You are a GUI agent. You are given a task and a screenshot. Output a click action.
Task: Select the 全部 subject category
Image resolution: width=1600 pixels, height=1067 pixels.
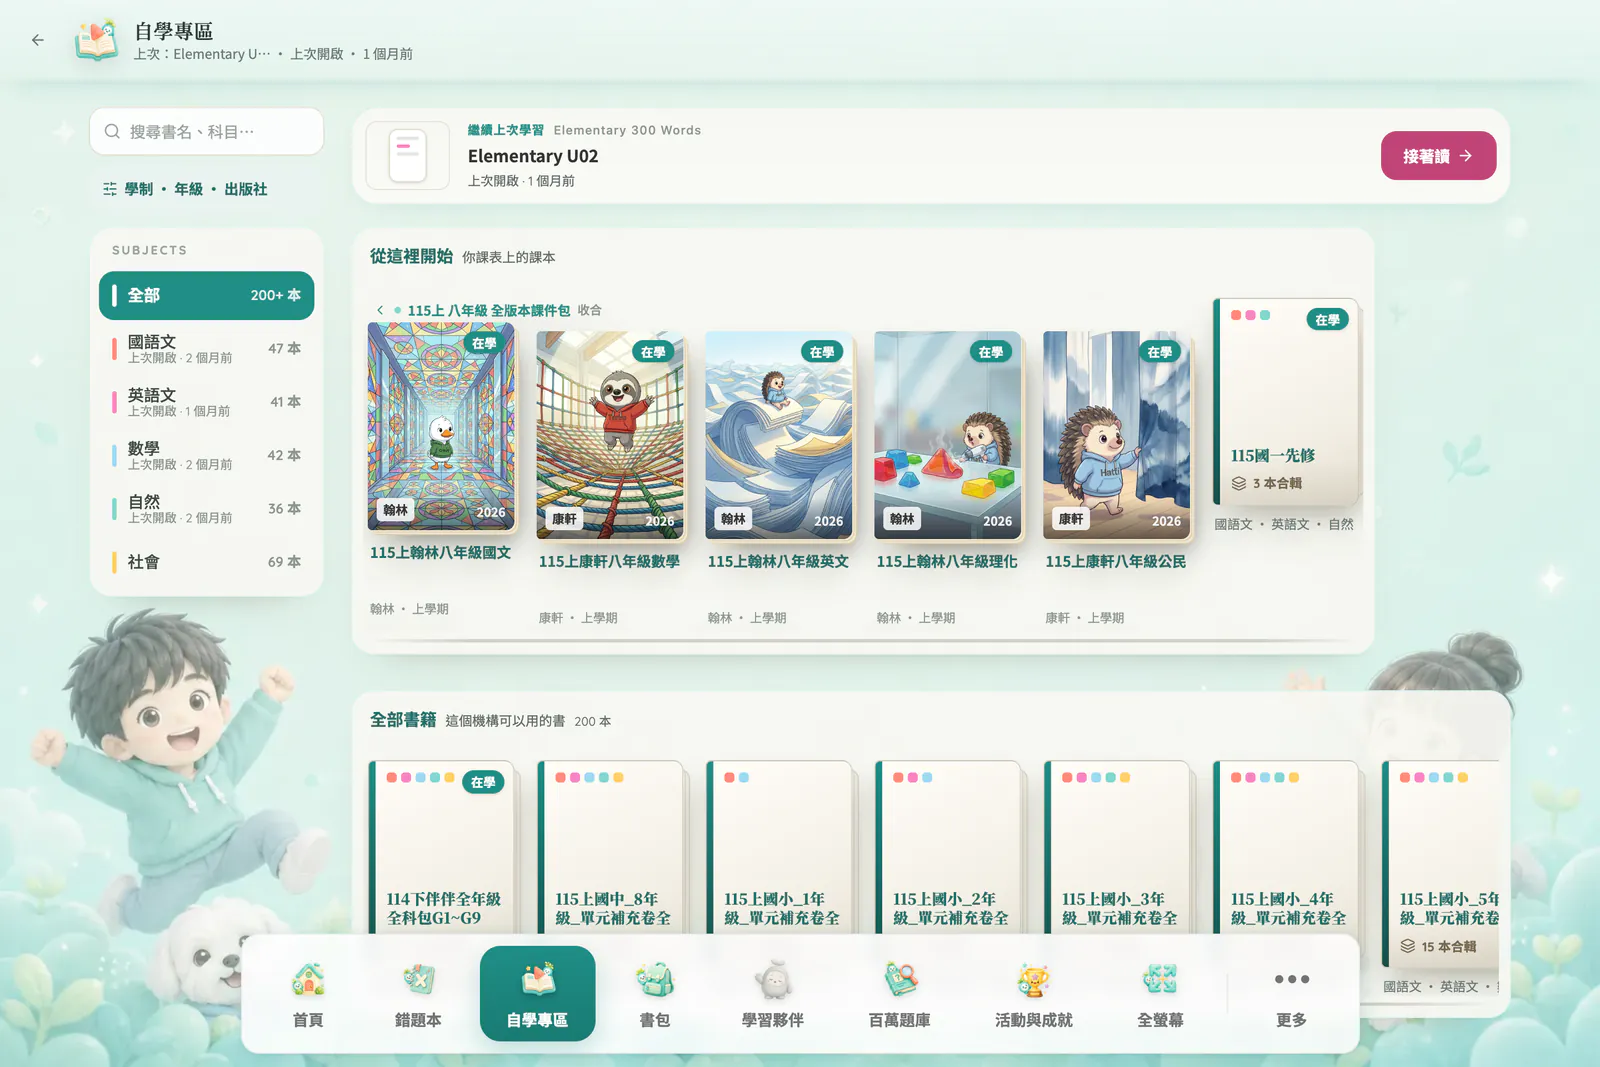coord(207,296)
